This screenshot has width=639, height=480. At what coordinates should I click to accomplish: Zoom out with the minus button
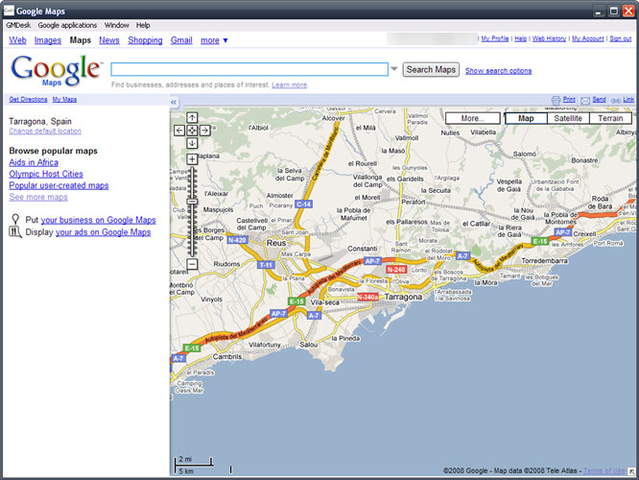click(x=192, y=264)
